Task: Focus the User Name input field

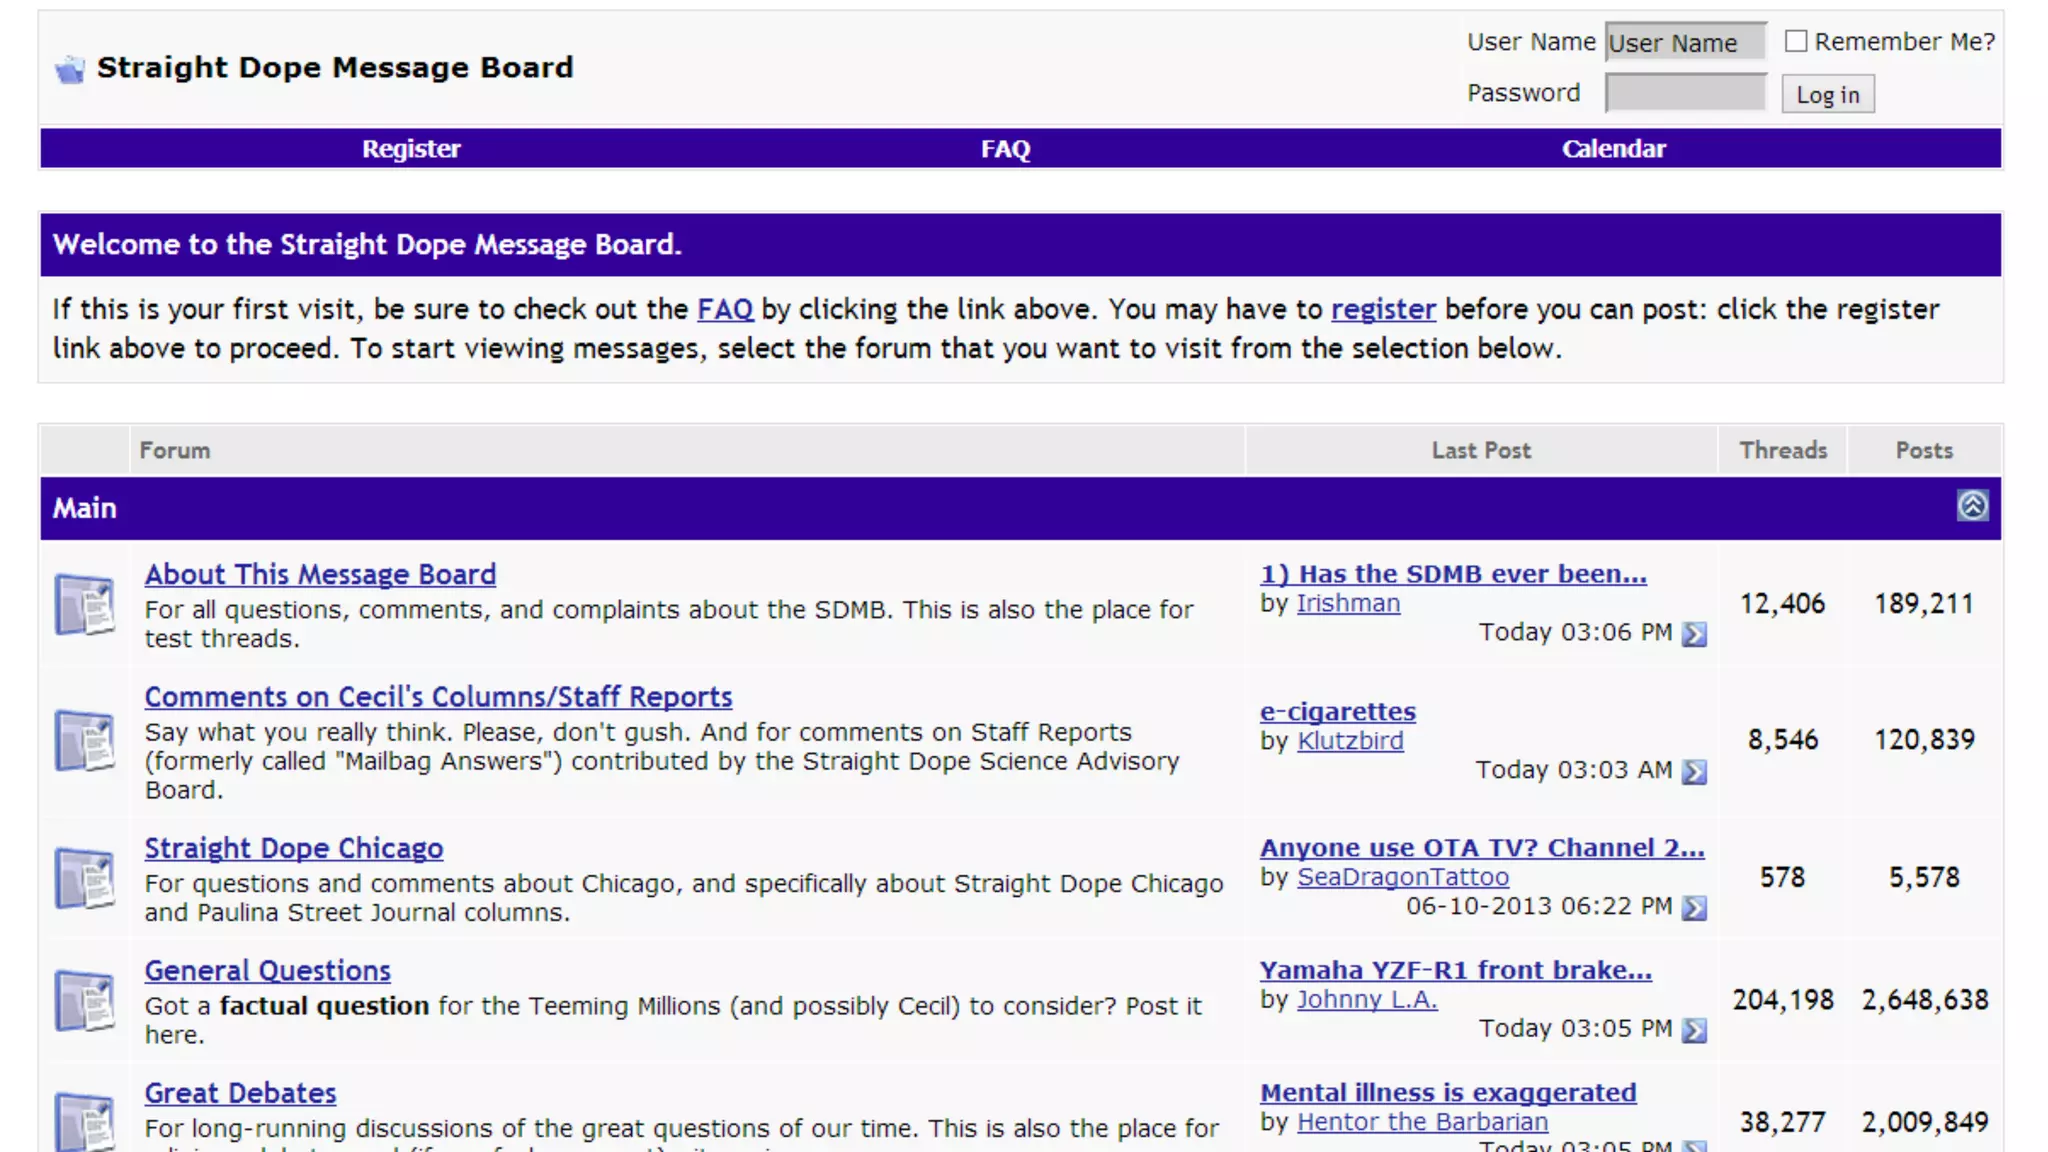Action: click(x=1685, y=42)
